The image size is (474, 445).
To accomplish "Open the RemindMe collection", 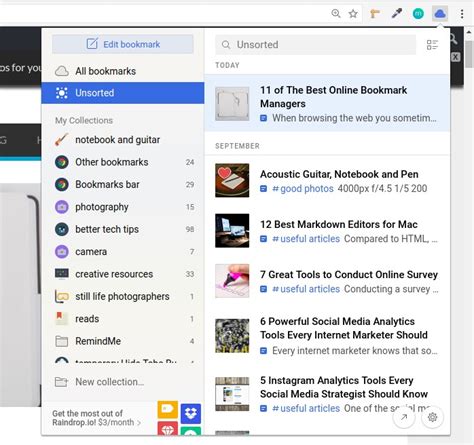I will [x=123, y=341].
